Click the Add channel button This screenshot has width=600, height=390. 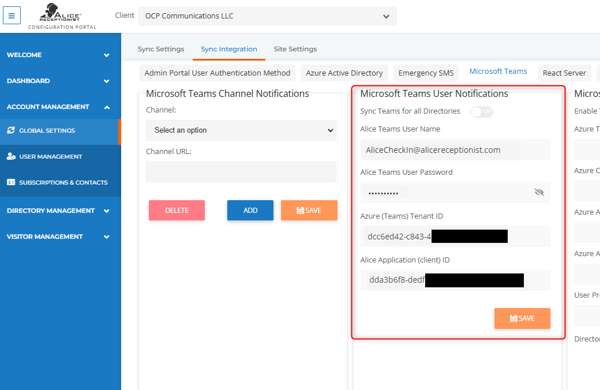(250, 210)
